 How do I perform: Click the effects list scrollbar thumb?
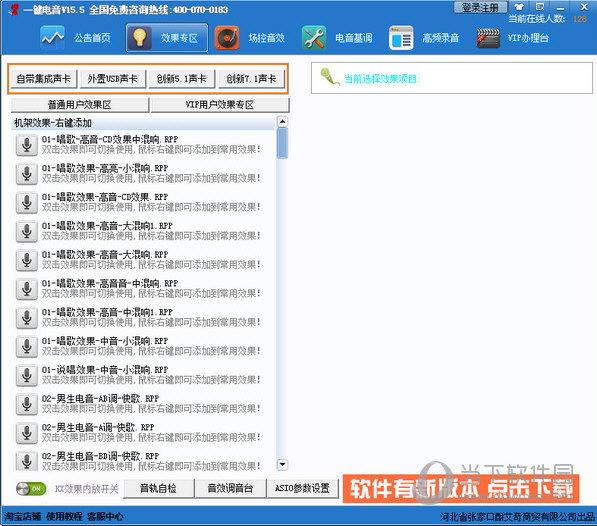pos(282,143)
